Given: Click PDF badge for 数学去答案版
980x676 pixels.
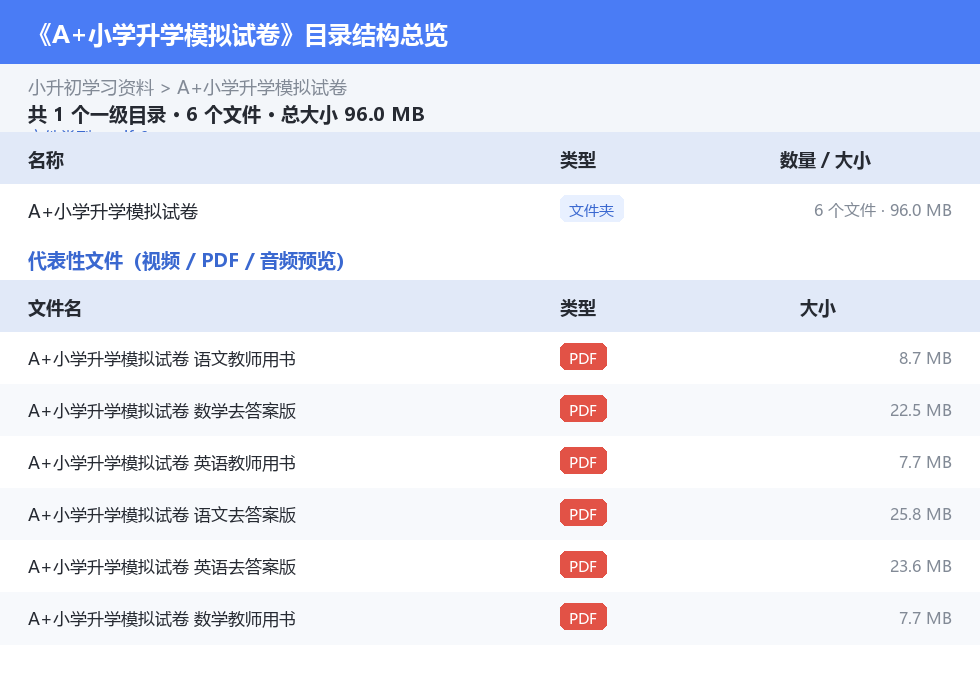Looking at the screenshot, I should click(x=583, y=409).
